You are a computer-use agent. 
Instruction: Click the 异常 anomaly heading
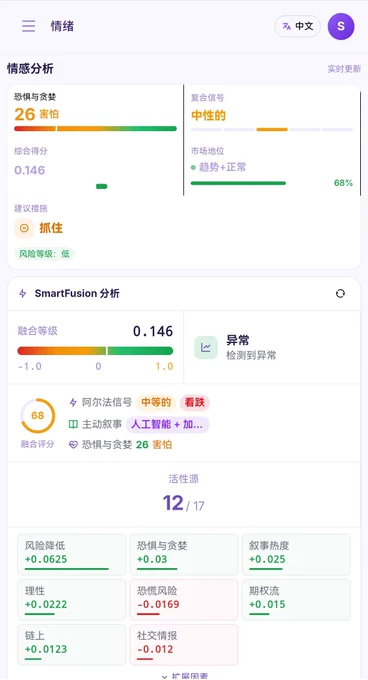pyautogui.click(x=238, y=340)
